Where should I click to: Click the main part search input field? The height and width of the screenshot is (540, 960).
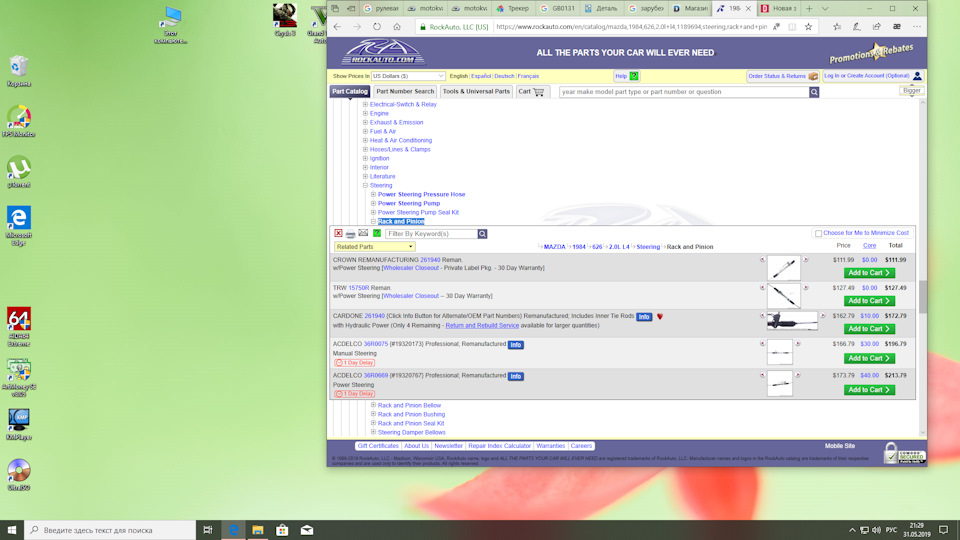click(x=684, y=92)
